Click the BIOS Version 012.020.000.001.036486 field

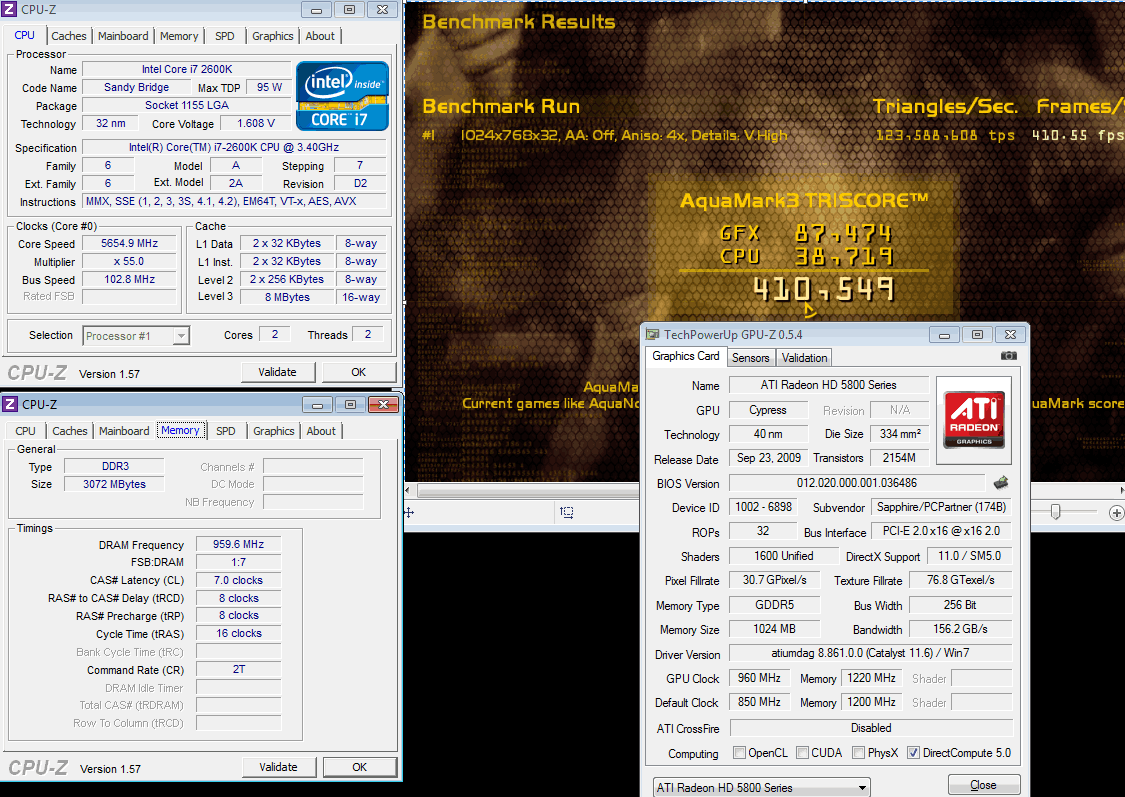[x=857, y=483]
